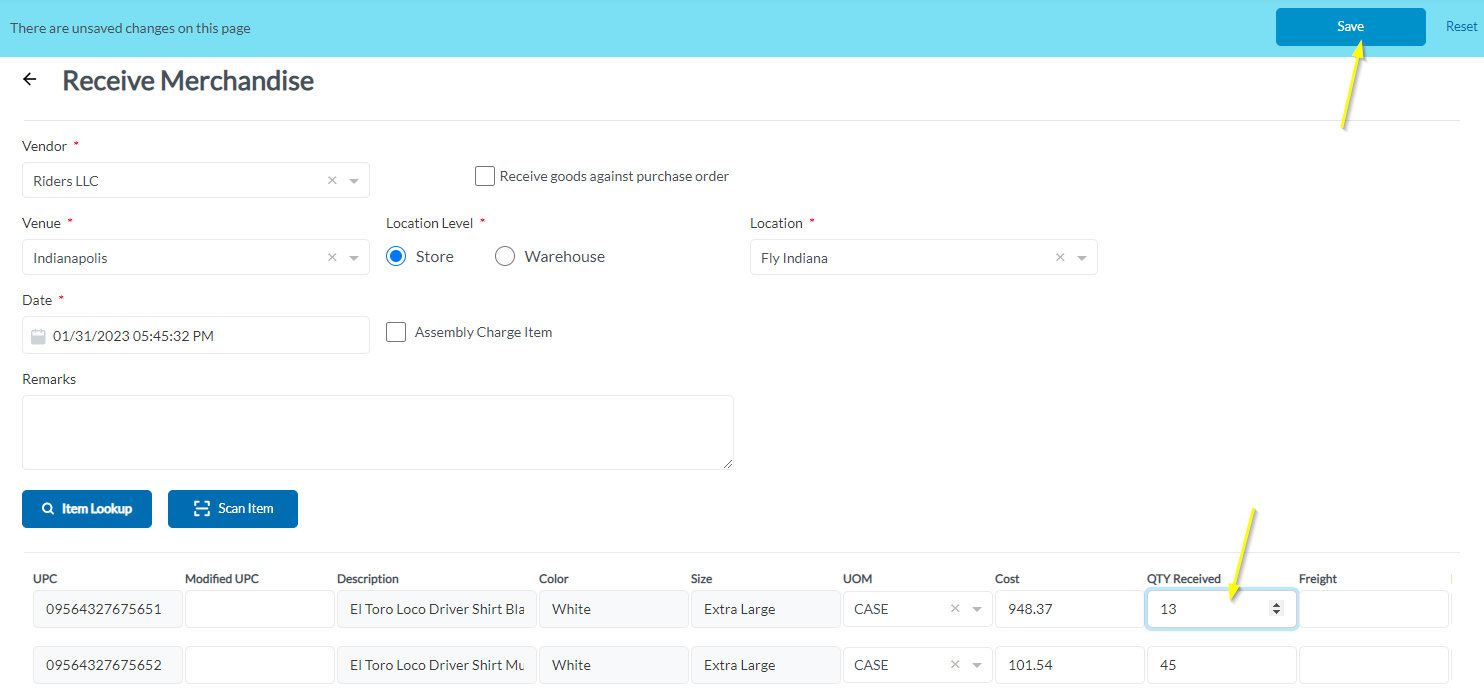Viewport: 1484px width, 695px height.
Task: Click QTY Received field showing 45
Action: click(x=1222, y=665)
